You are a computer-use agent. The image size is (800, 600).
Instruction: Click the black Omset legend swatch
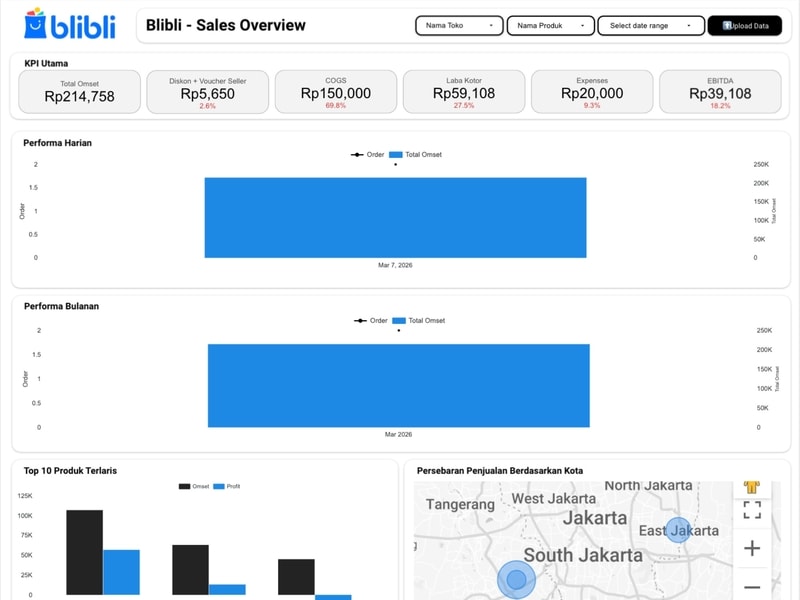pos(185,487)
